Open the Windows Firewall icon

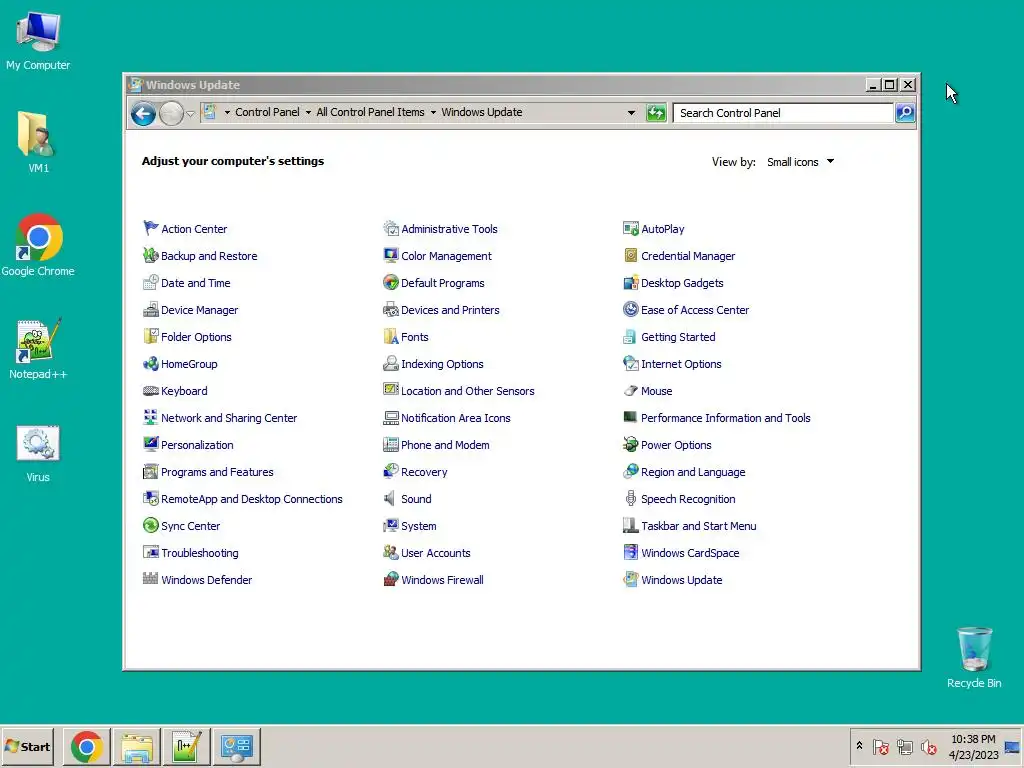pyautogui.click(x=391, y=579)
